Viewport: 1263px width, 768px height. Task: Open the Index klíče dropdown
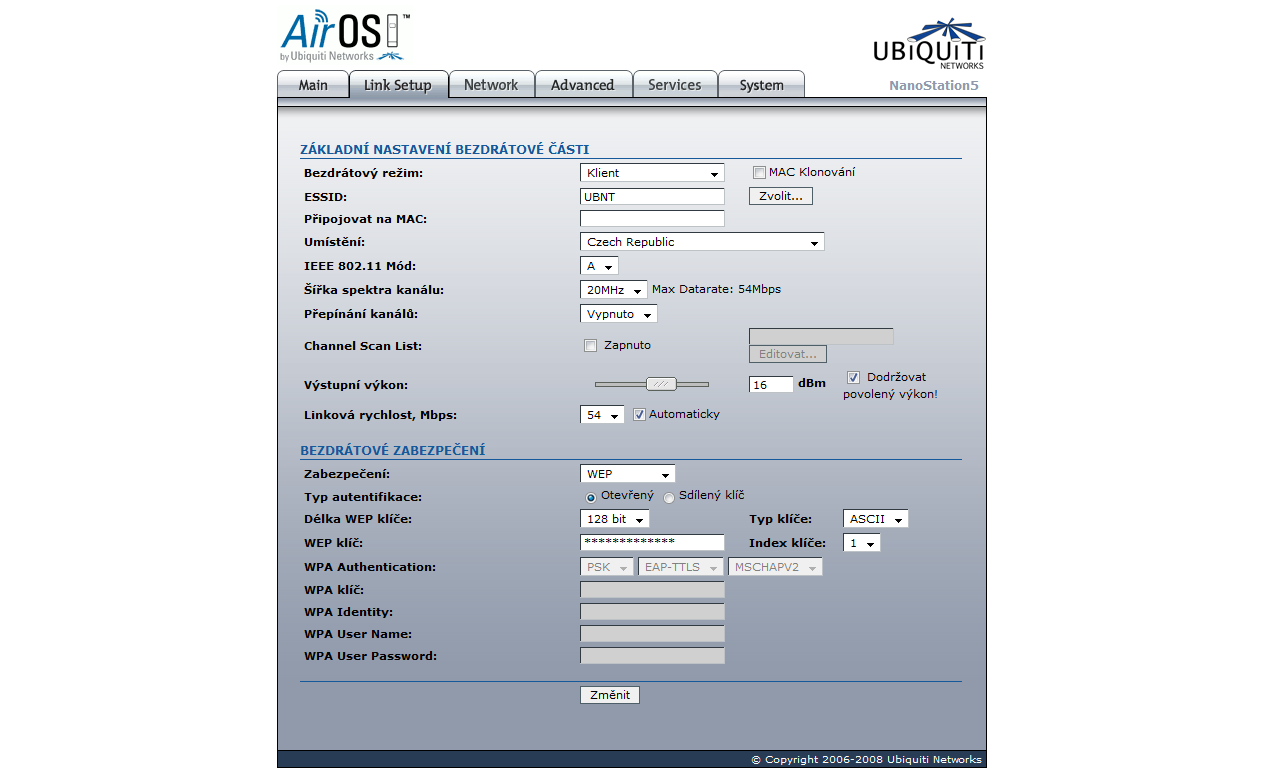861,543
